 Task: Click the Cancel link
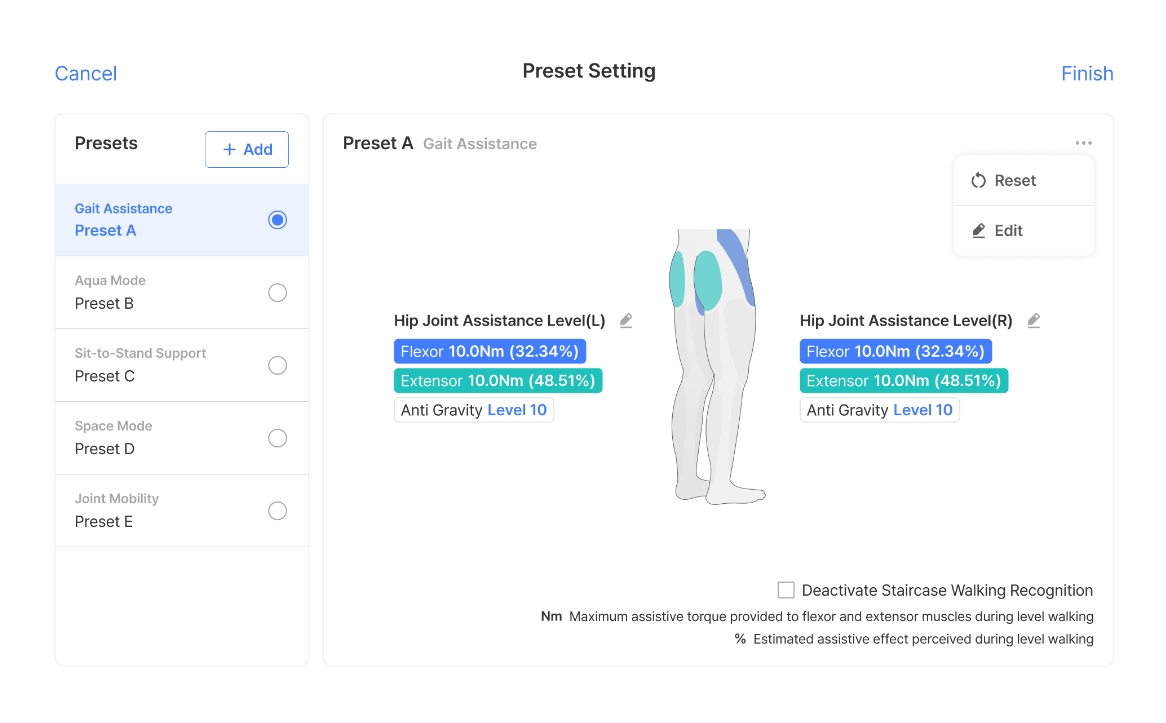pos(86,74)
